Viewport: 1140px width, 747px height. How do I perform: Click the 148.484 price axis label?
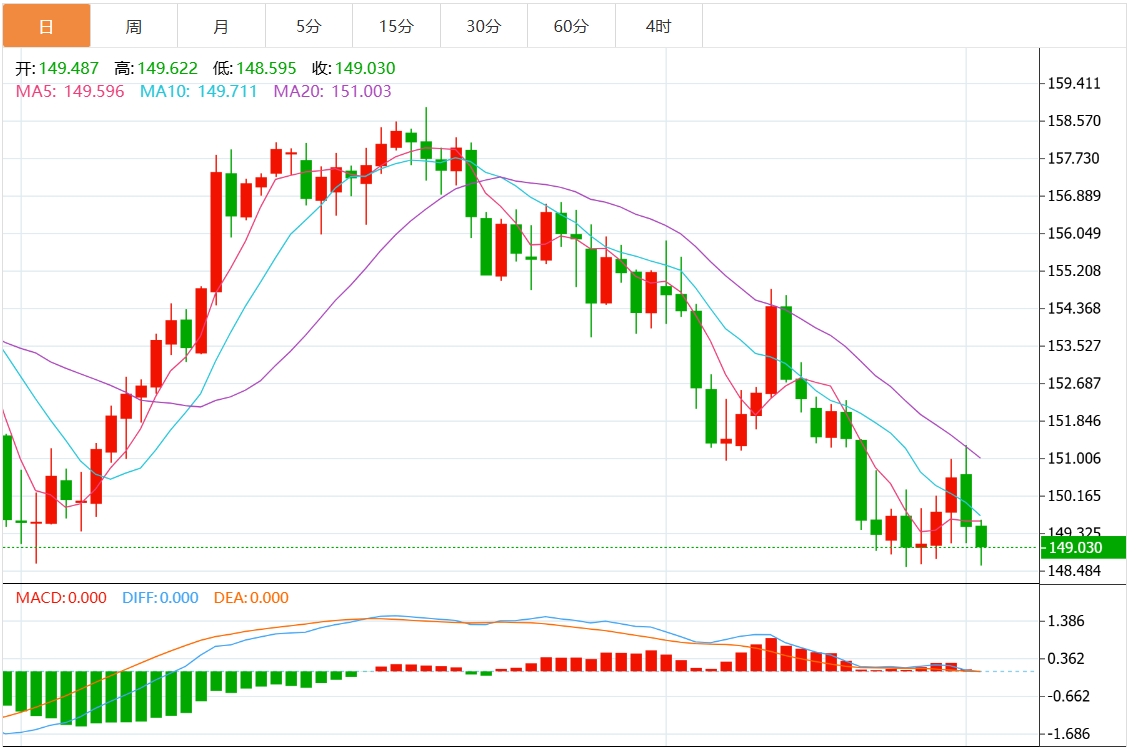[1074, 571]
